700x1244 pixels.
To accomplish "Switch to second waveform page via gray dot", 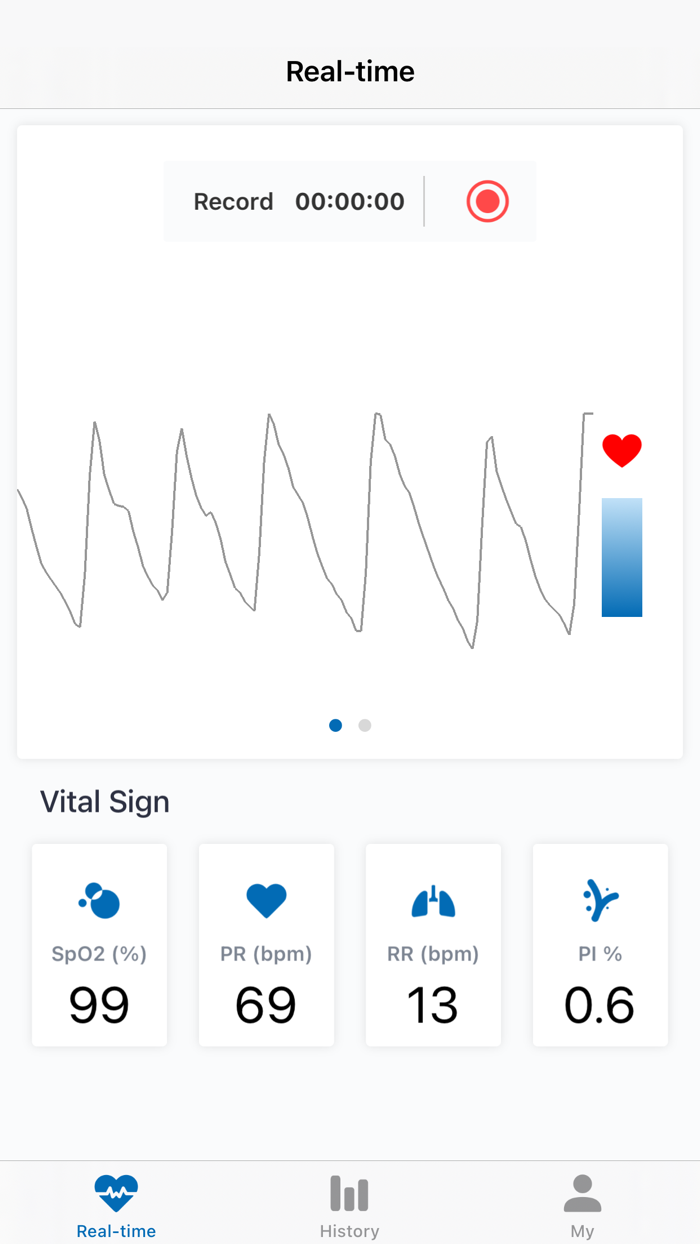I will (x=364, y=725).
